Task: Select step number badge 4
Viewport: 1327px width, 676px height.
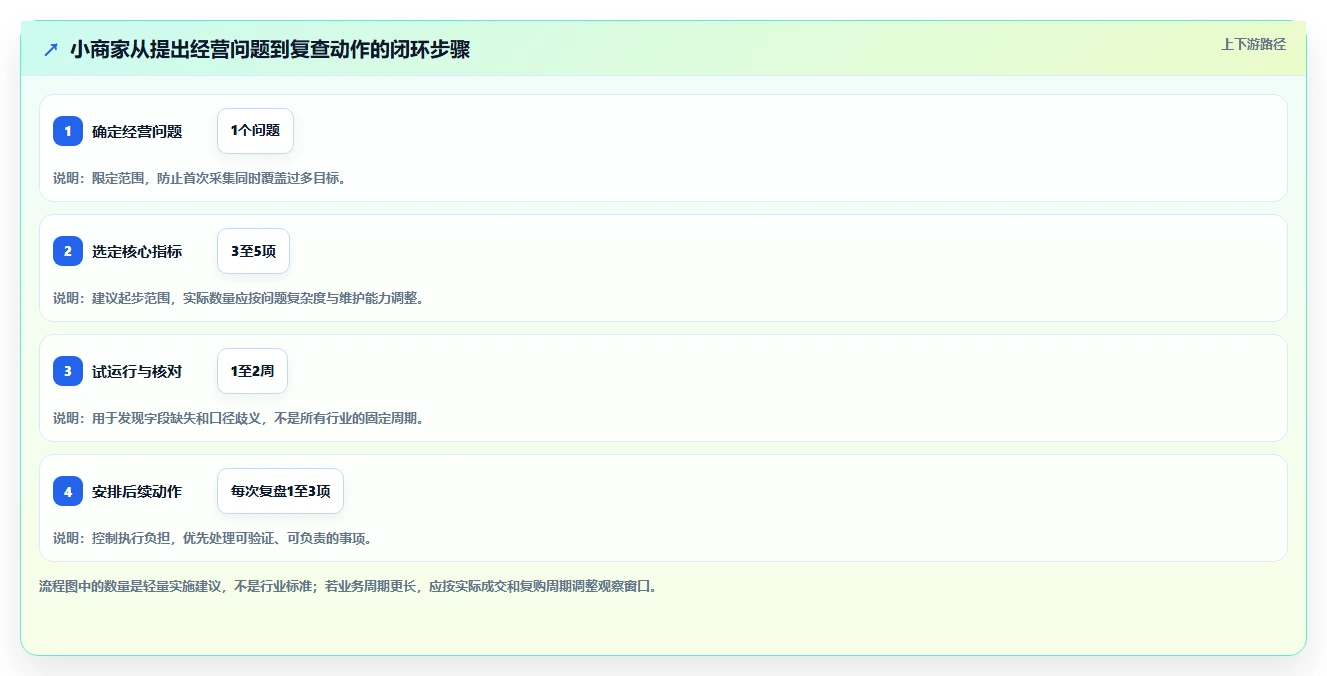Action: pyautogui.click(x=68, y=491)
